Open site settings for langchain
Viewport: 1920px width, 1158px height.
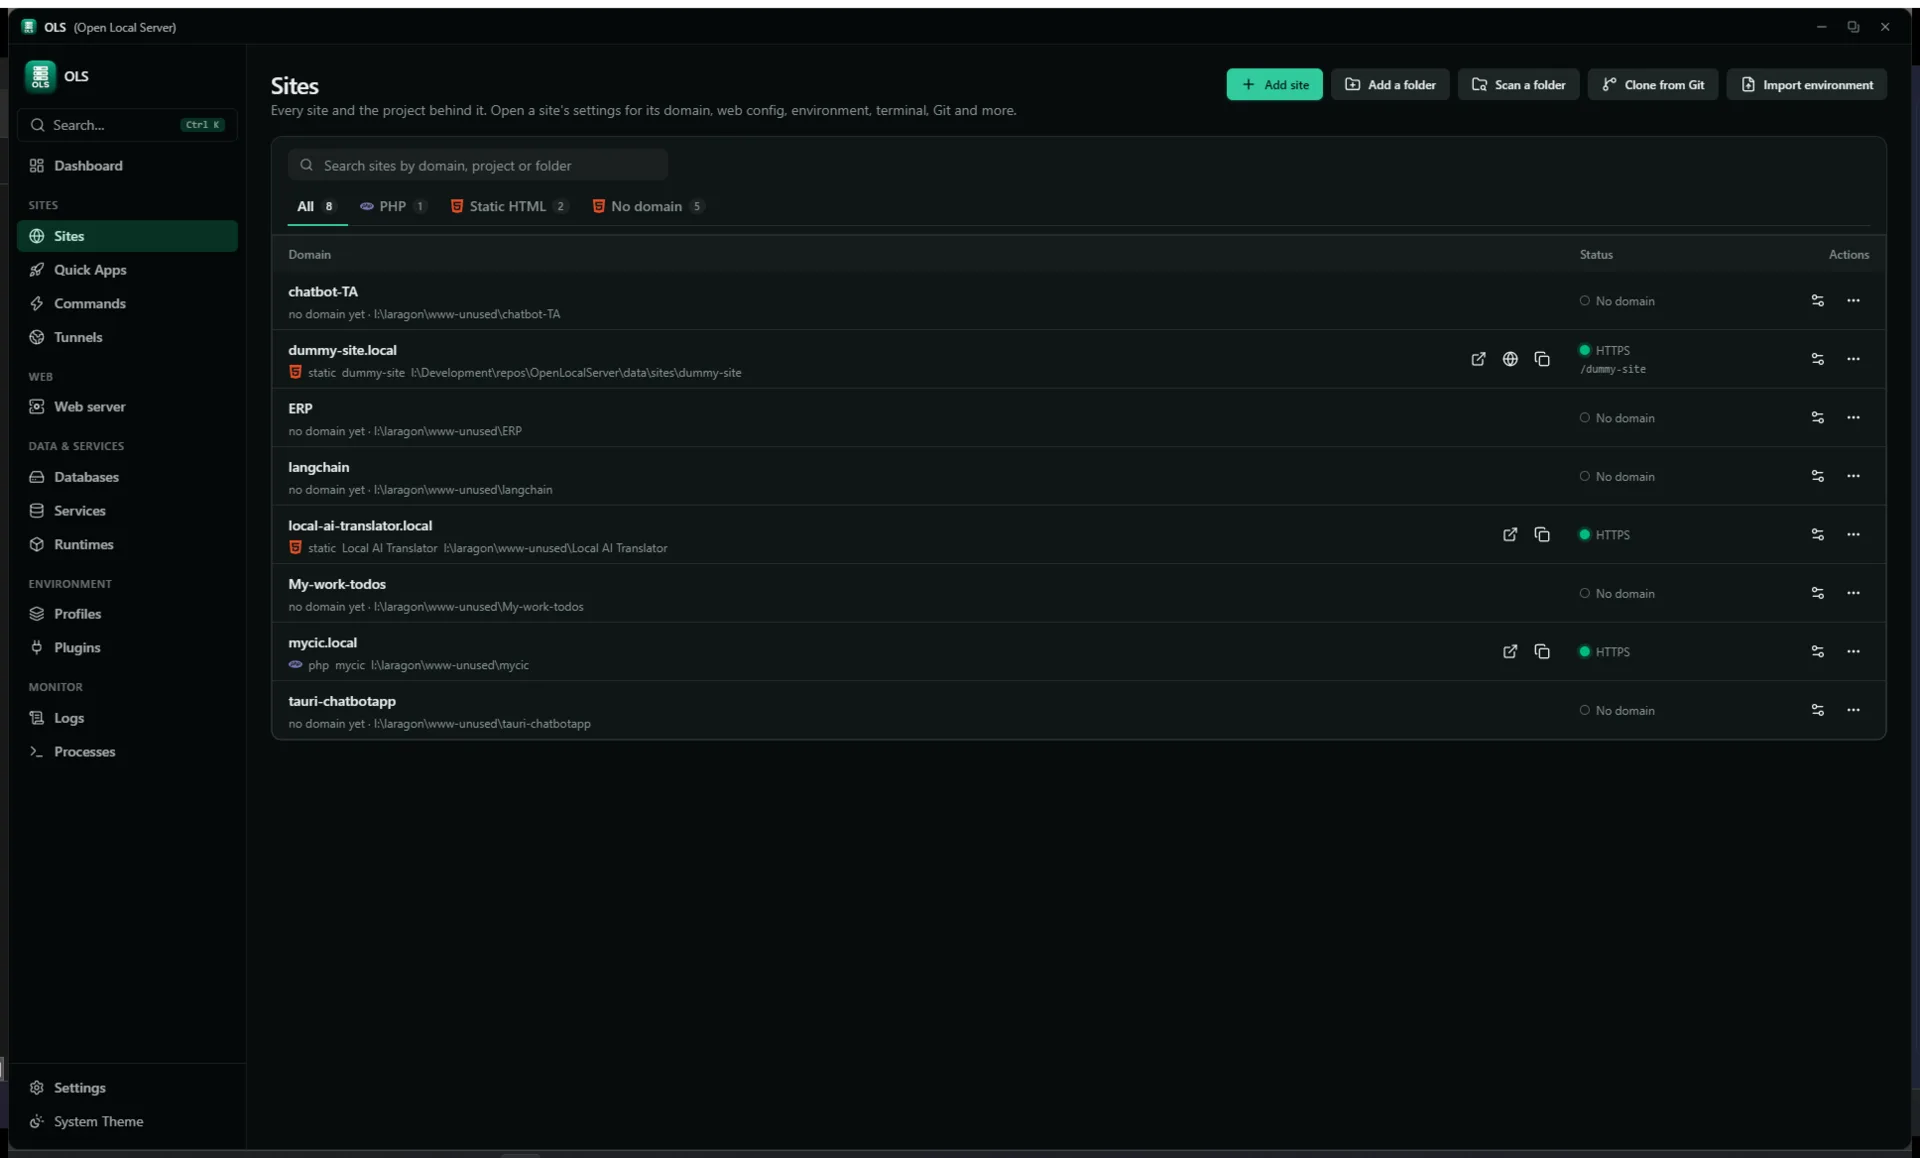tap(1817, 476)
